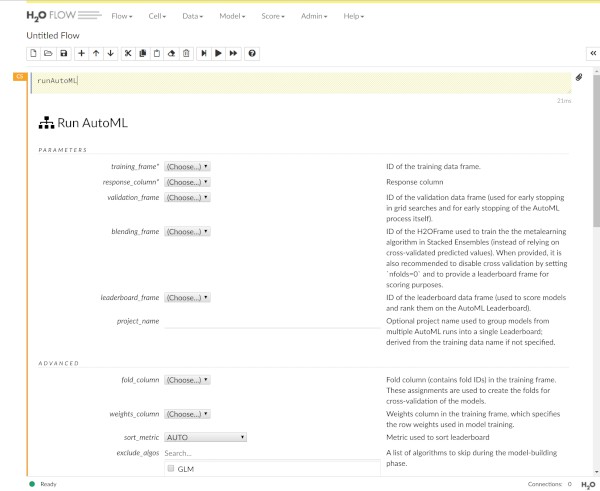Open the validation_frame dropdown
The width and height of the screenshot is (600, 491).
coord(188,197)
